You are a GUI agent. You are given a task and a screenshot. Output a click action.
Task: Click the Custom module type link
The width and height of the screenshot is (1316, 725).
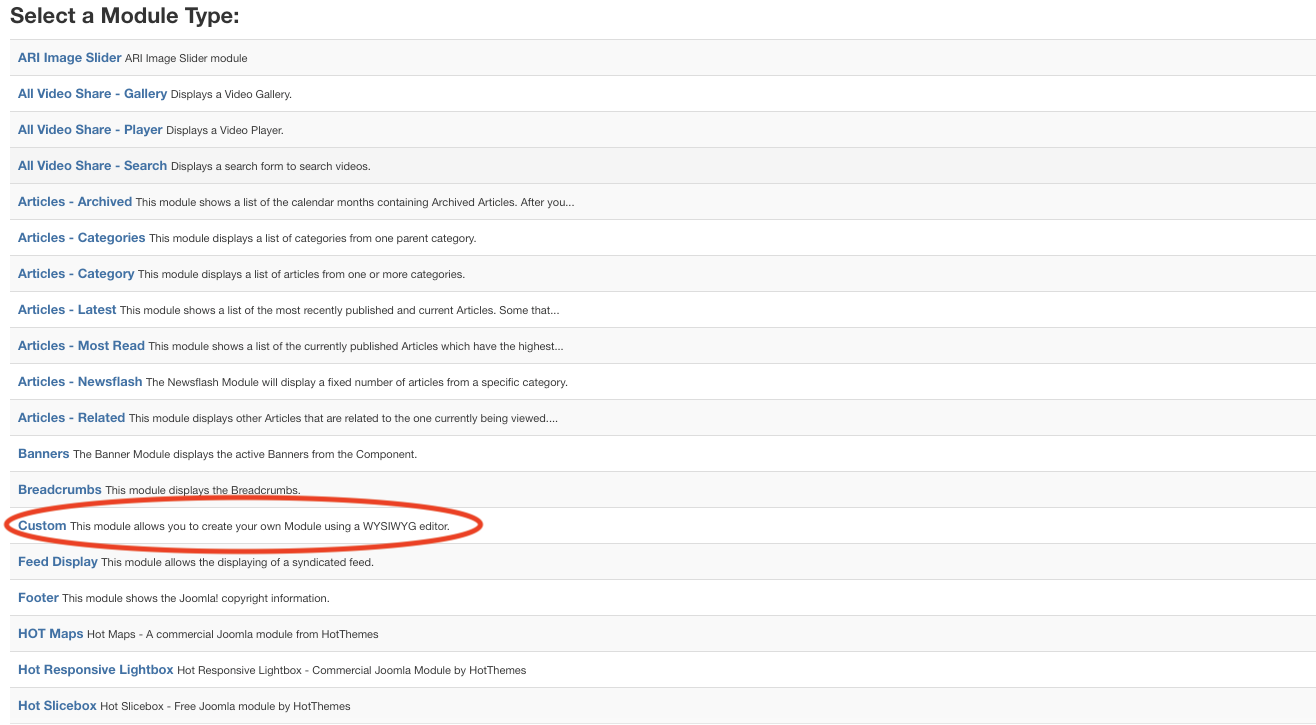[x=42, y=526]
